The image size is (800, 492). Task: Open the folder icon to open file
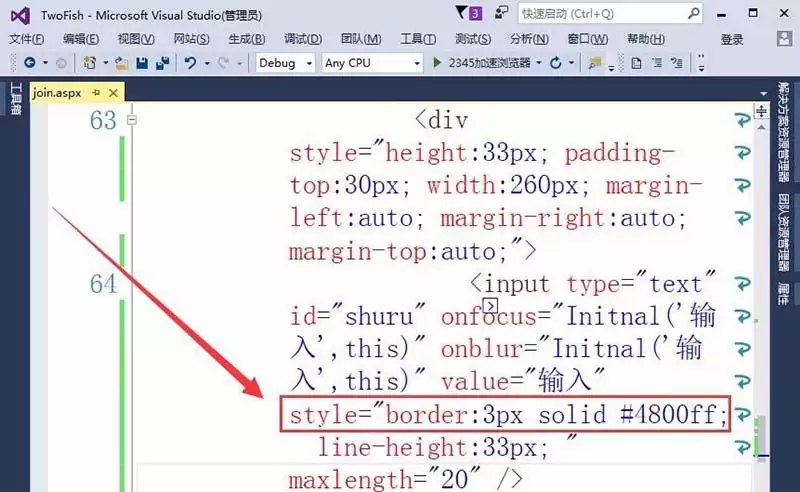[121, 63]
